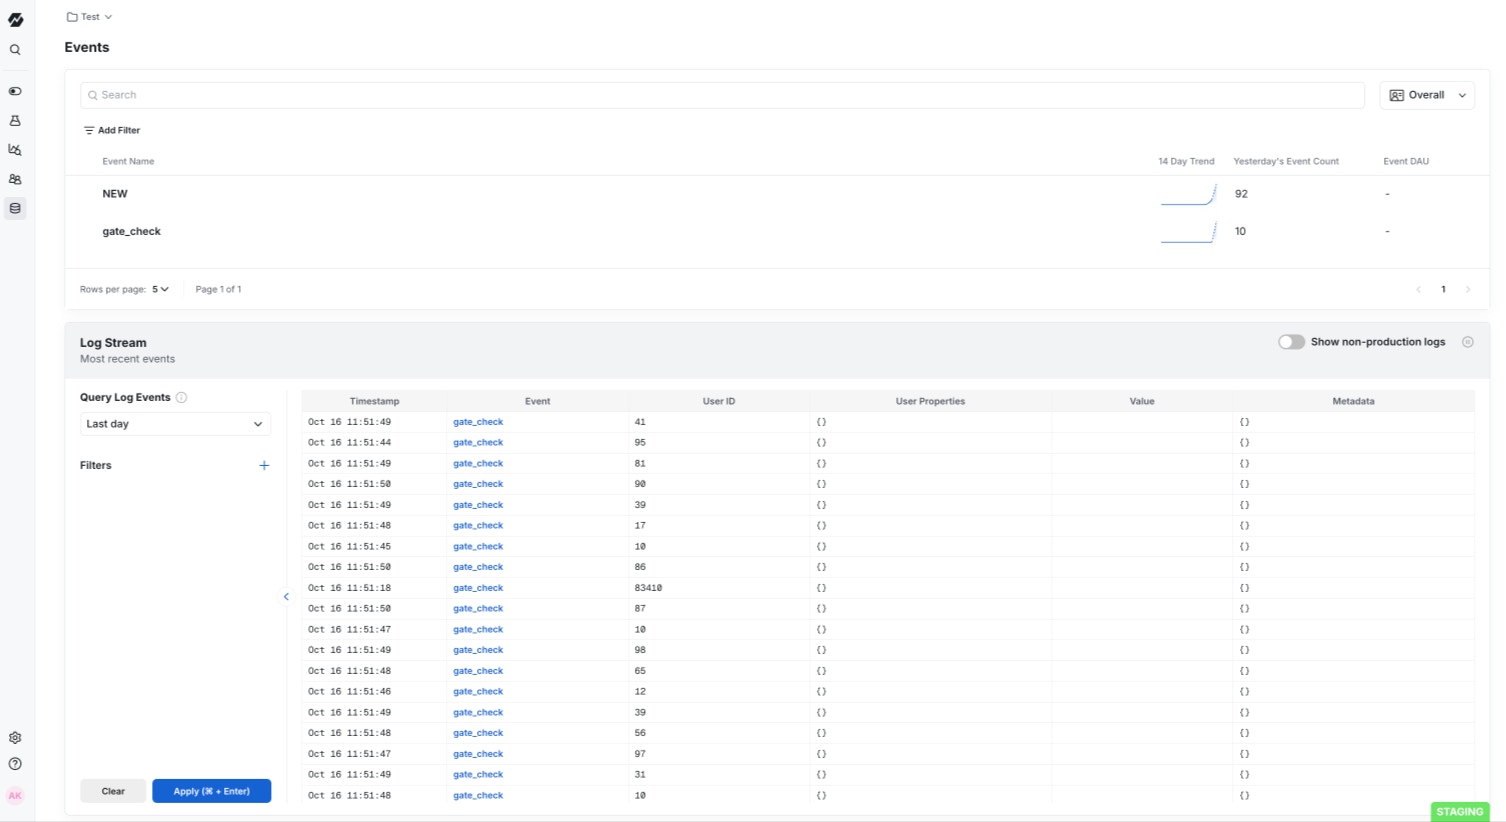The height and width of the screenshot is (822, 1506).
Task: Click the close icon beside the logs toggle
Action: coord(1467,341)
